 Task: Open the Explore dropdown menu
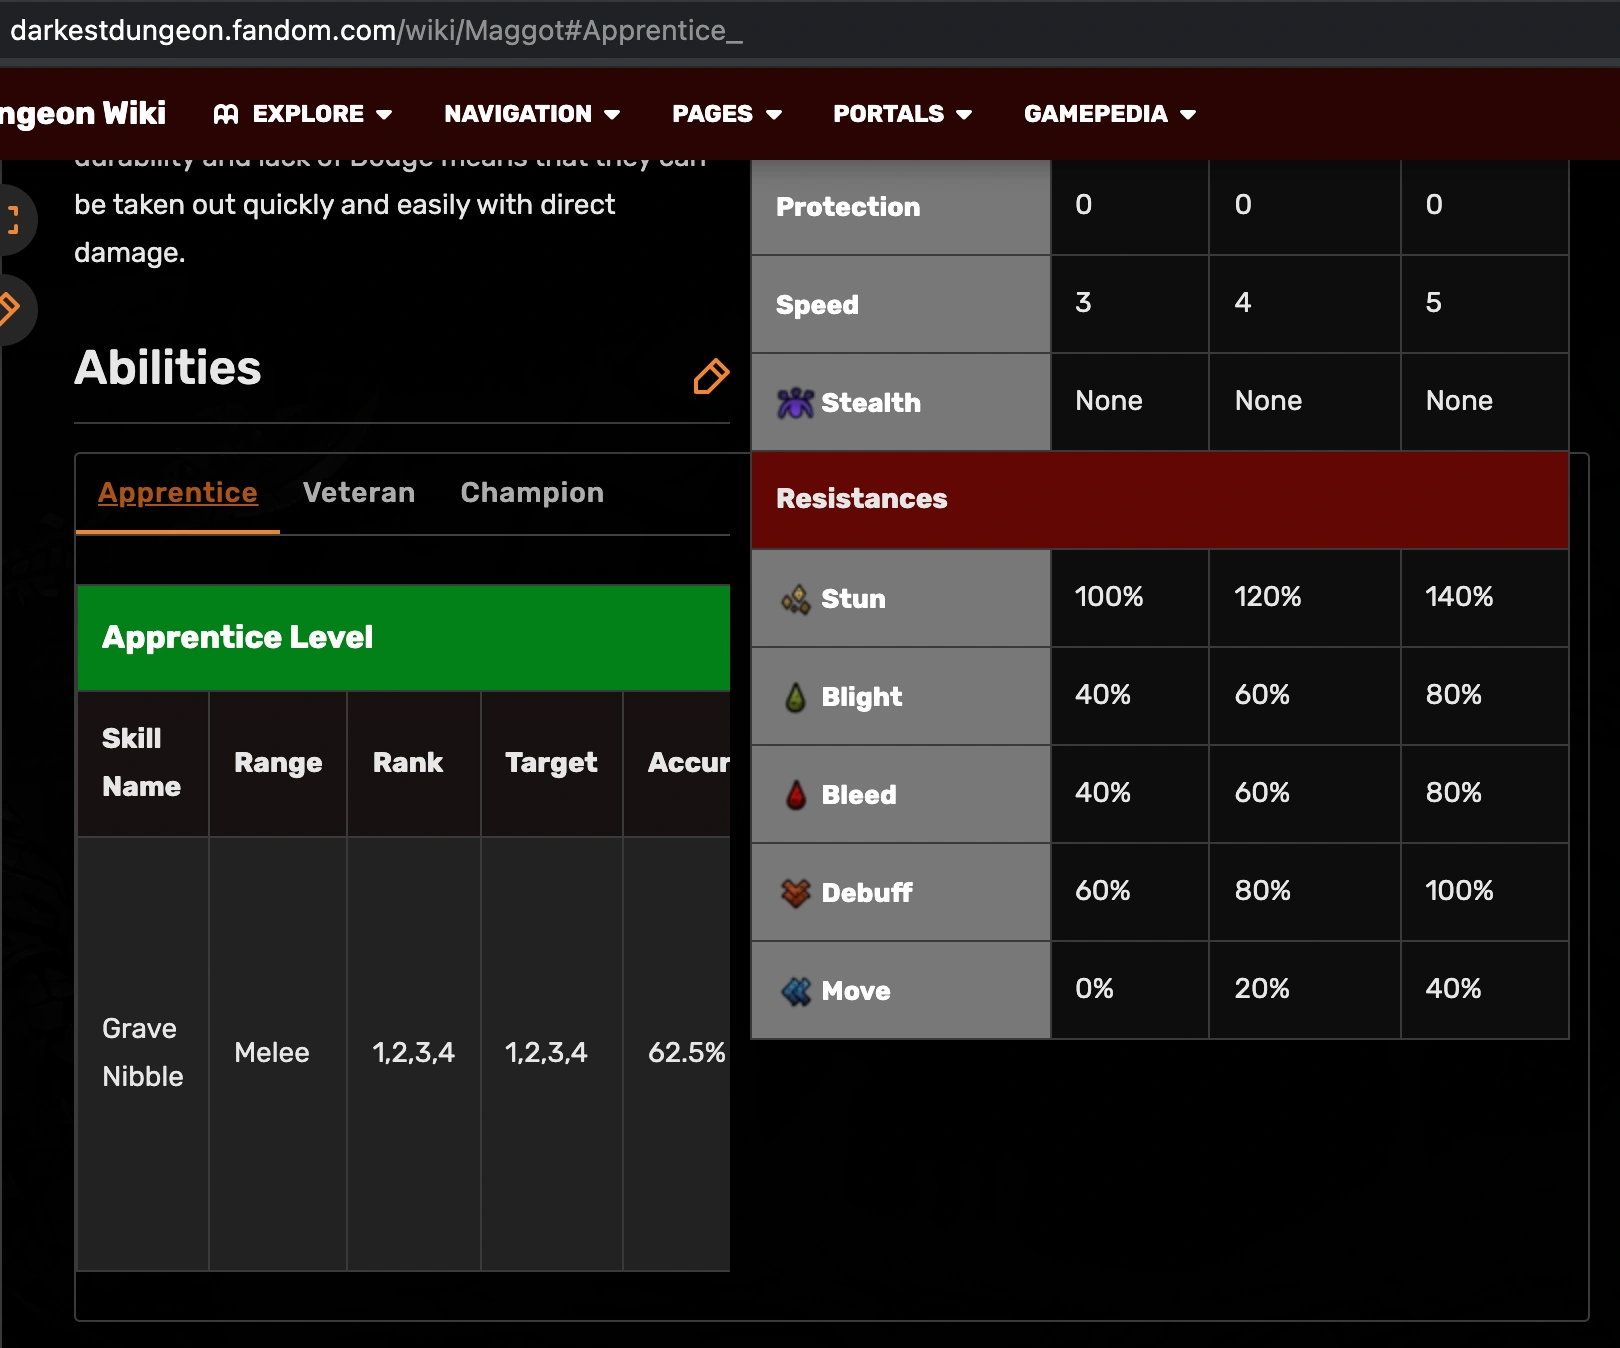point(303,114)
